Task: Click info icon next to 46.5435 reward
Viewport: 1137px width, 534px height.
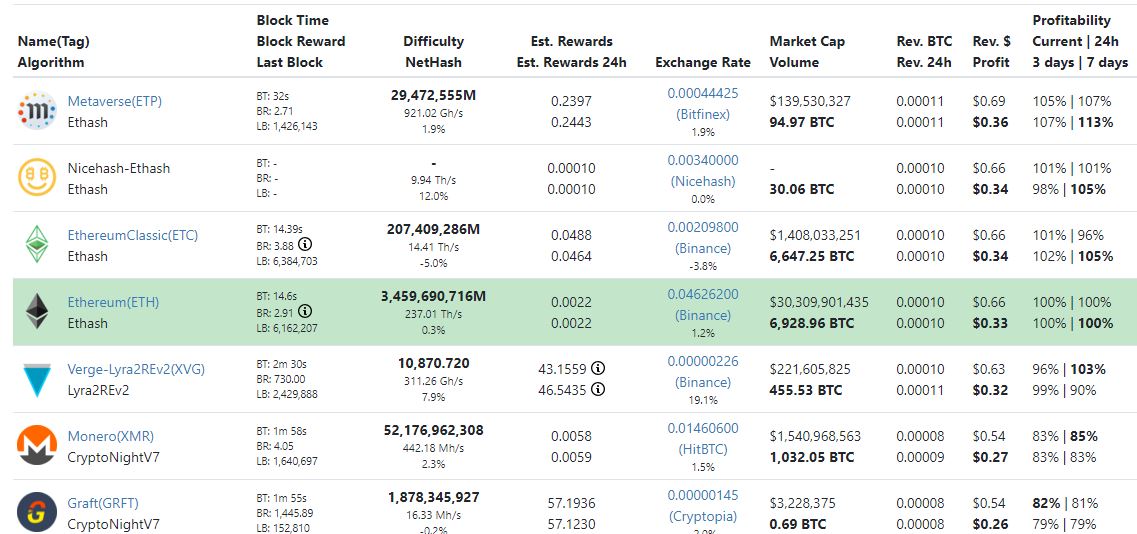Action: 598,390
